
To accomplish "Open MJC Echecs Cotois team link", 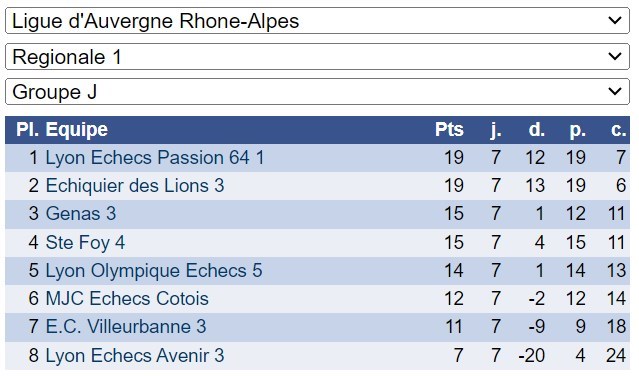I will 127,299.
